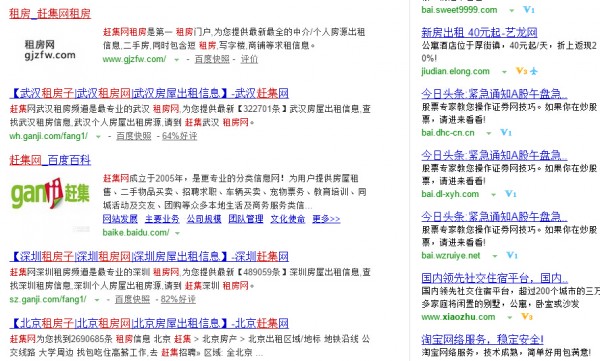Click V1 badge next to bai.wzruiye.net
The image size is (600, 361).
(x=512, y=255)
